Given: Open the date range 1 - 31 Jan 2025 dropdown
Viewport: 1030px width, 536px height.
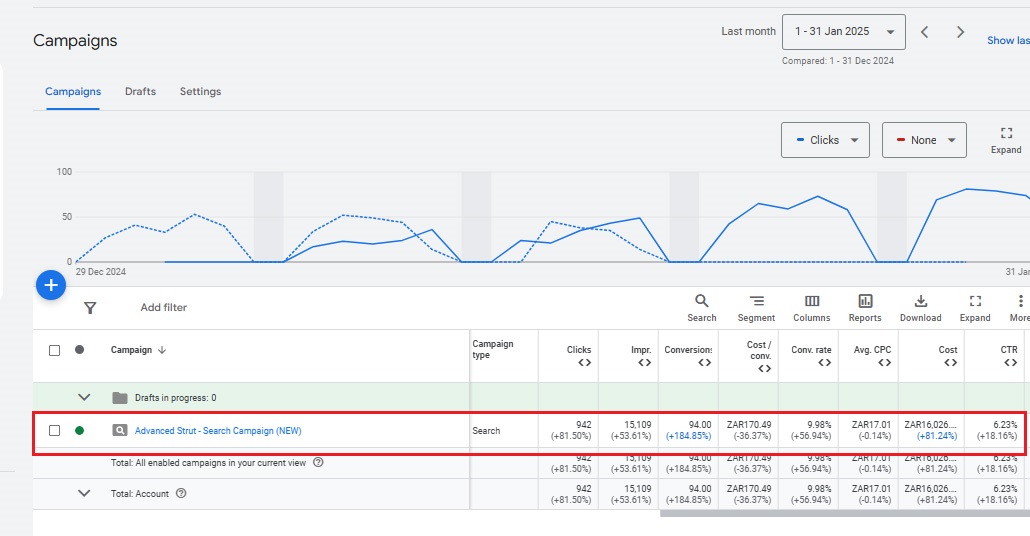Looking at the screenshot, I should click(x=843, y=32).
